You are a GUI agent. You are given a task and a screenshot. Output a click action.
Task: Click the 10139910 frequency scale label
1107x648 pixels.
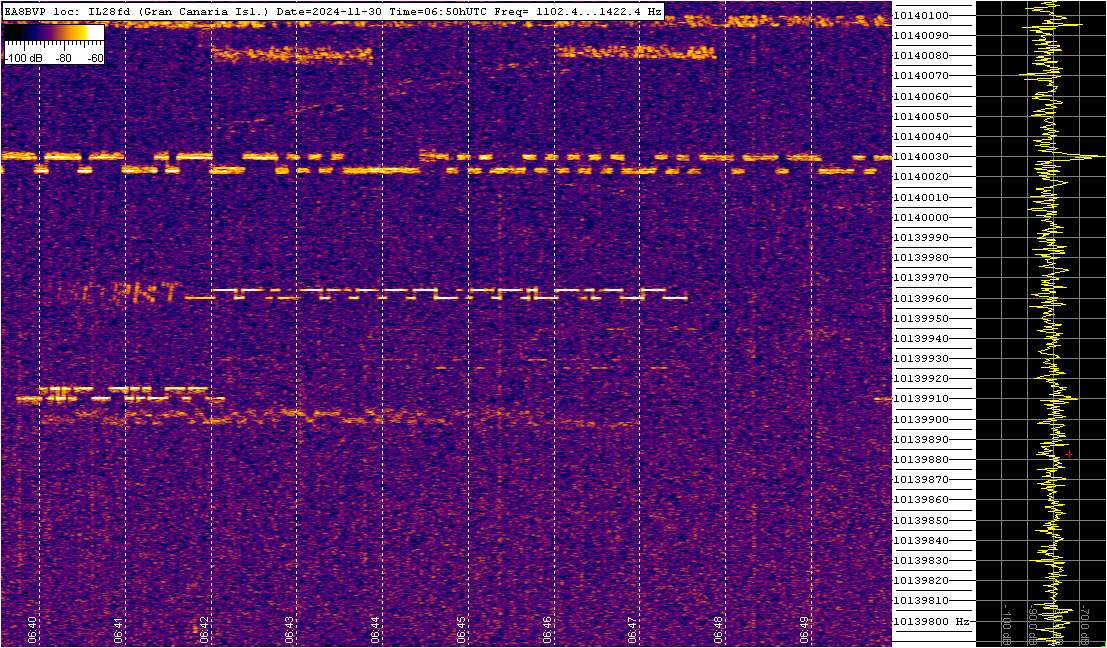pyautogui.click(x=921, y=399)
